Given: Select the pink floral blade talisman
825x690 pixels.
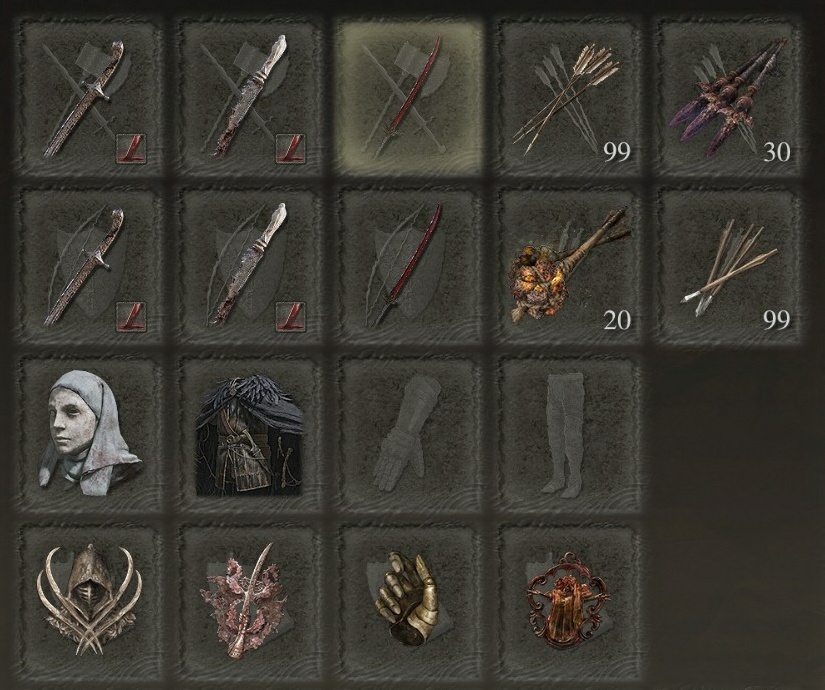Looking at the screenshot, I should 249,601.
